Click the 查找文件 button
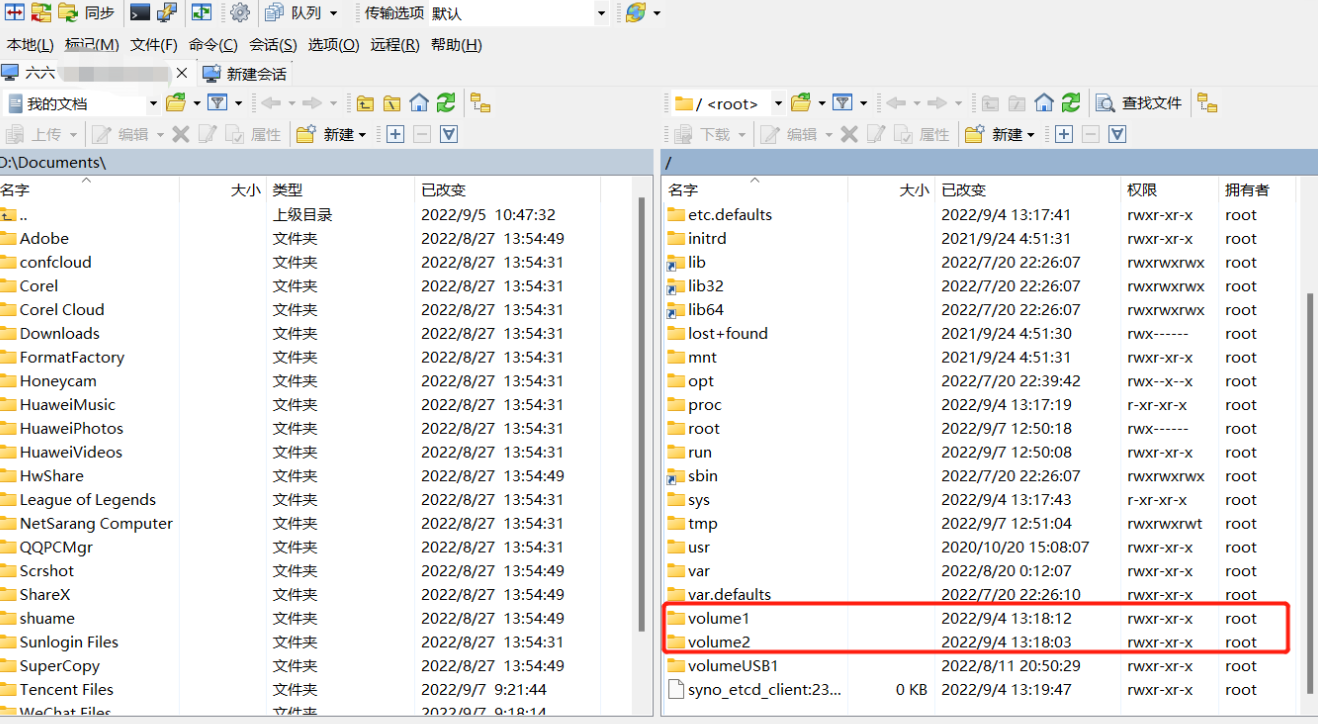1318x724 pixels. (1140, 103)
